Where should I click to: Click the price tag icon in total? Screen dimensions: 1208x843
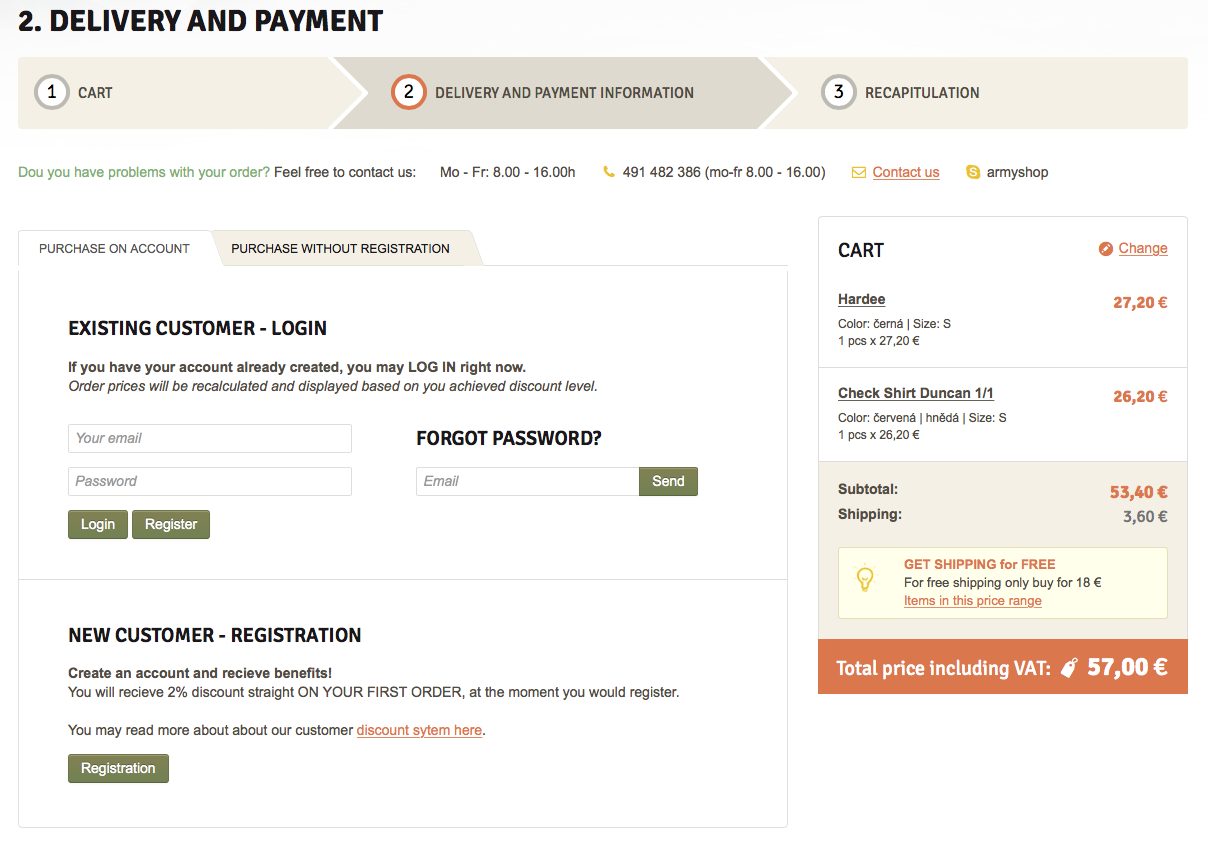tap(1069, 668)
